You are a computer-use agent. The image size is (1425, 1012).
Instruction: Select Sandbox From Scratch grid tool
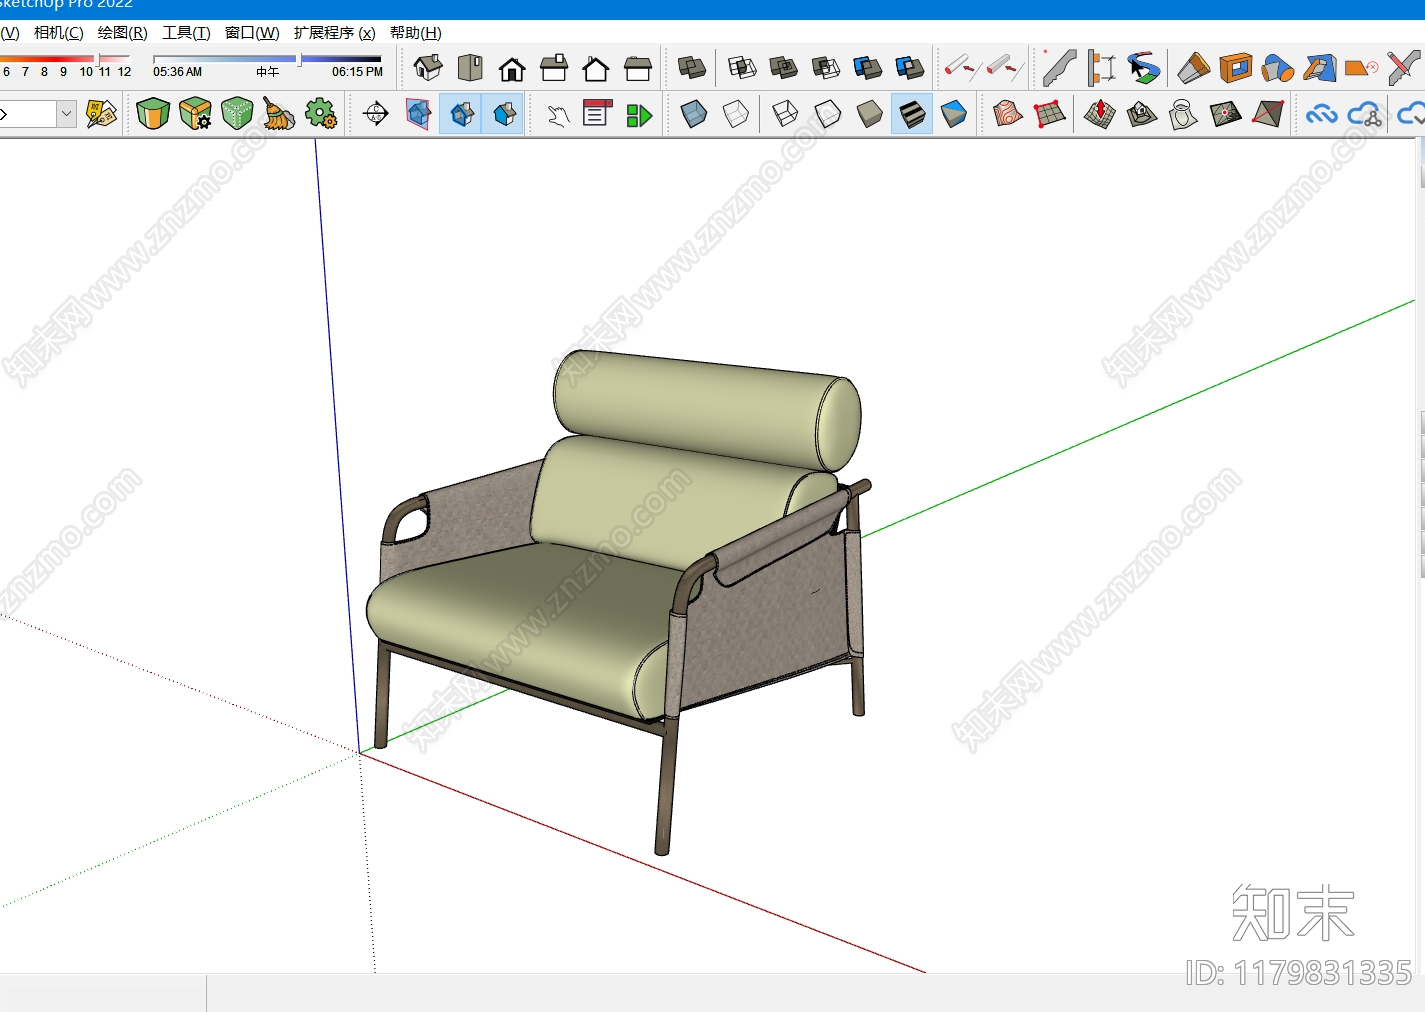tap(1050, 114)
